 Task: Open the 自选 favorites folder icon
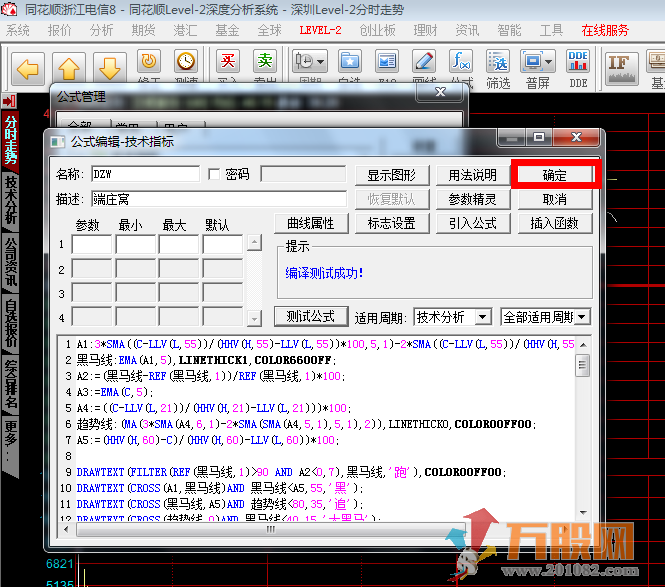pos(350,63)
